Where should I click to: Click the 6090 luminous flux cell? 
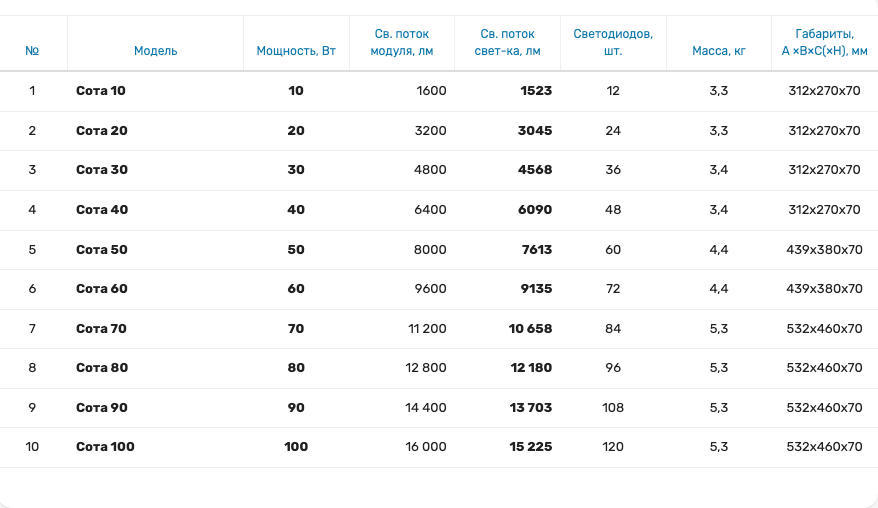coord(534,210)
